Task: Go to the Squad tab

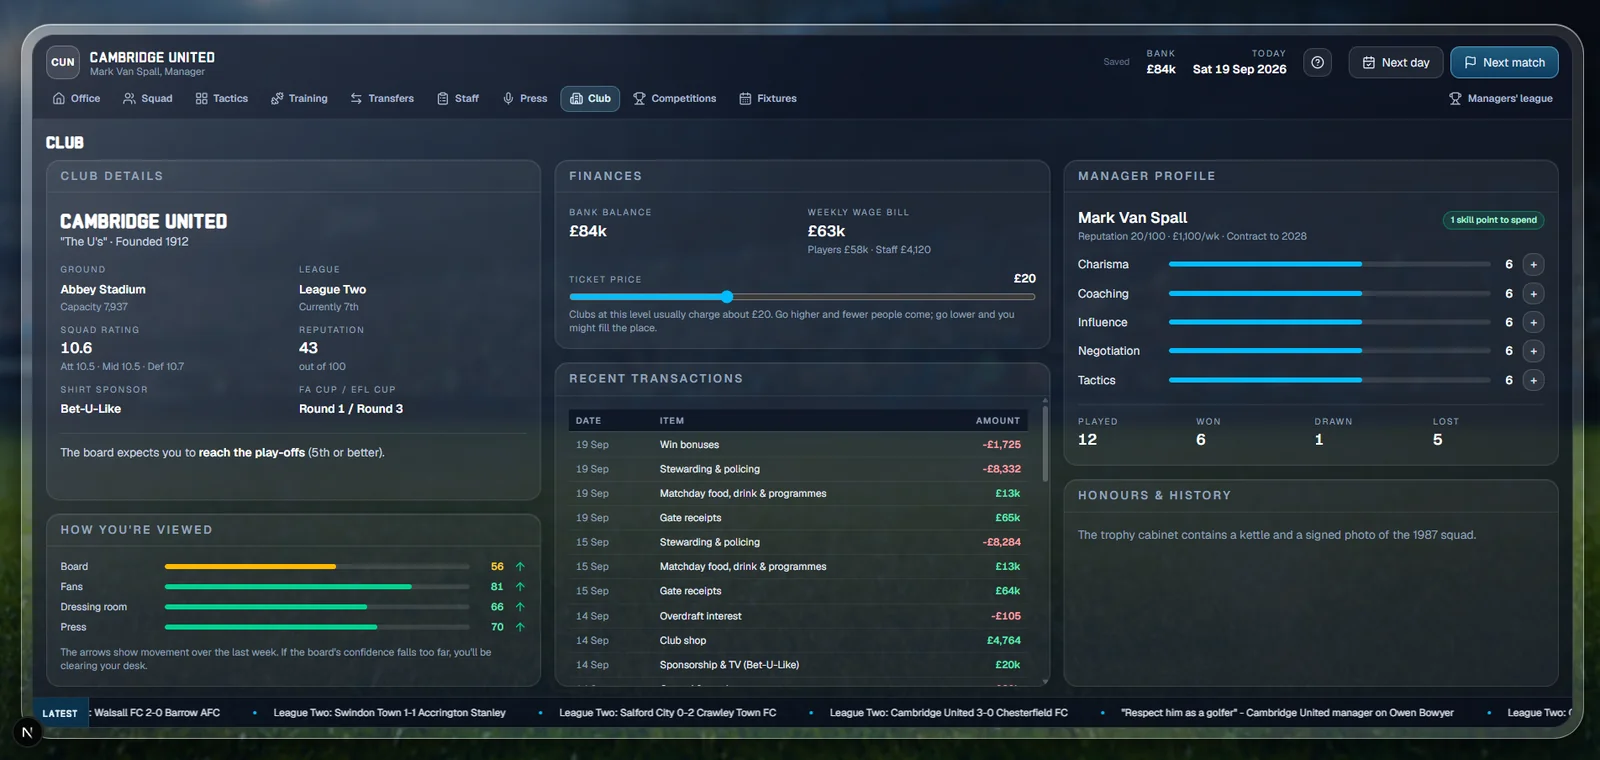Action: click(x=147, y=99)
